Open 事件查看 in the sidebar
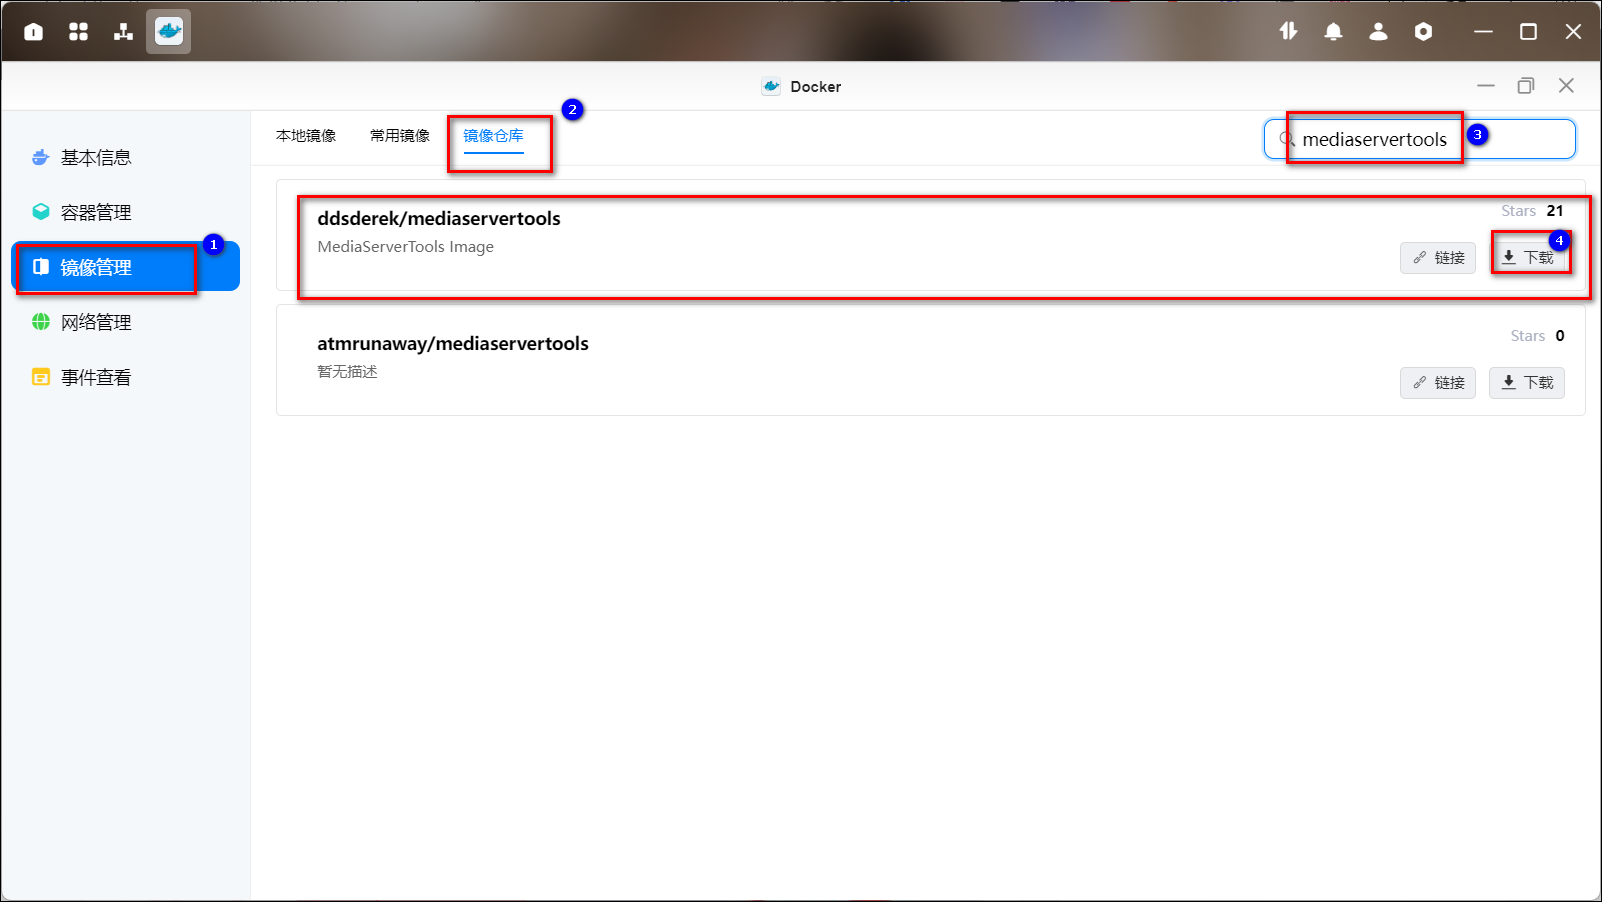The image size is (1602, 902). tap(96, 378)
